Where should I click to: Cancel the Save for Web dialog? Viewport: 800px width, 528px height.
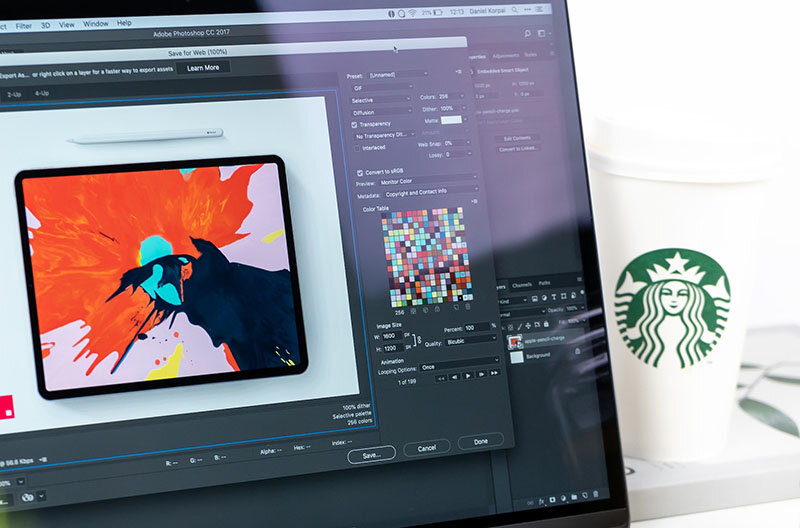pyautogui.click(x=427, y=448)
